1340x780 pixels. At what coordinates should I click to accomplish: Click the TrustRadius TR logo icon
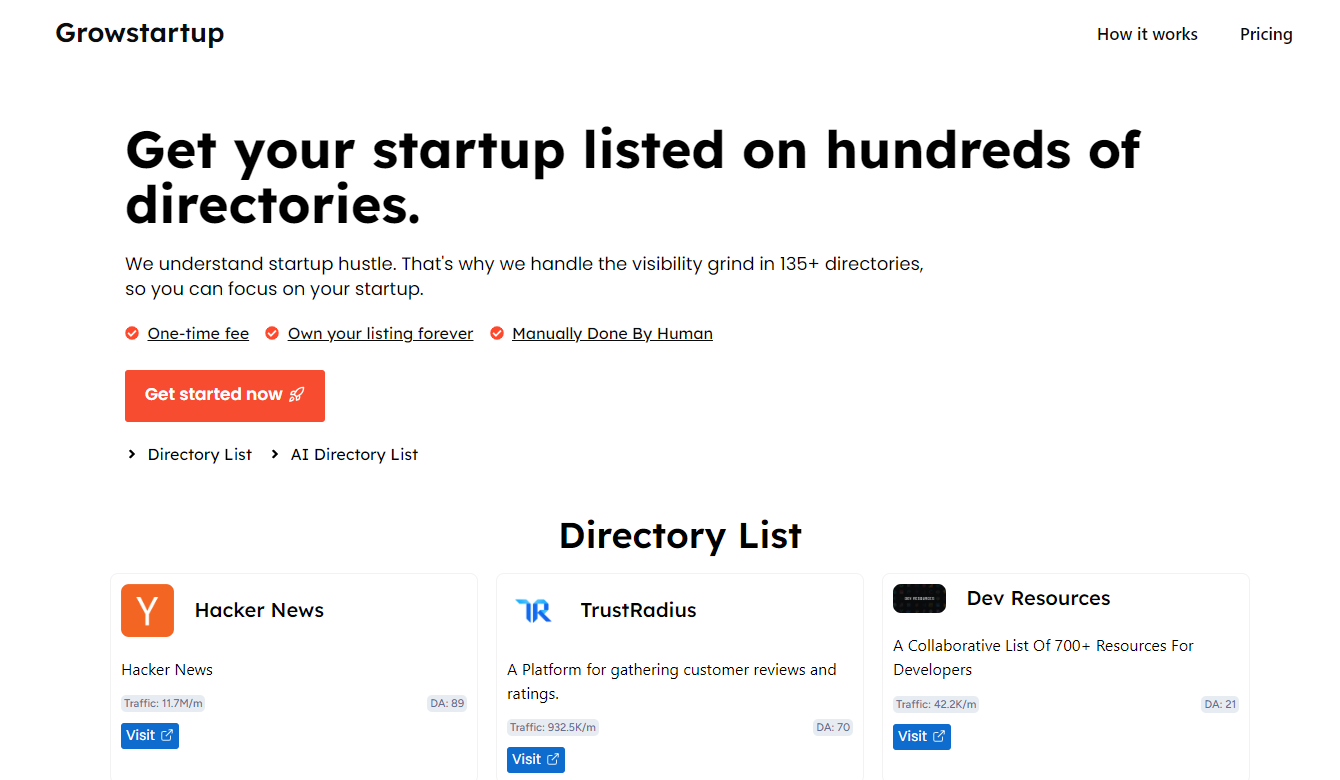click(x=533, y=610)
